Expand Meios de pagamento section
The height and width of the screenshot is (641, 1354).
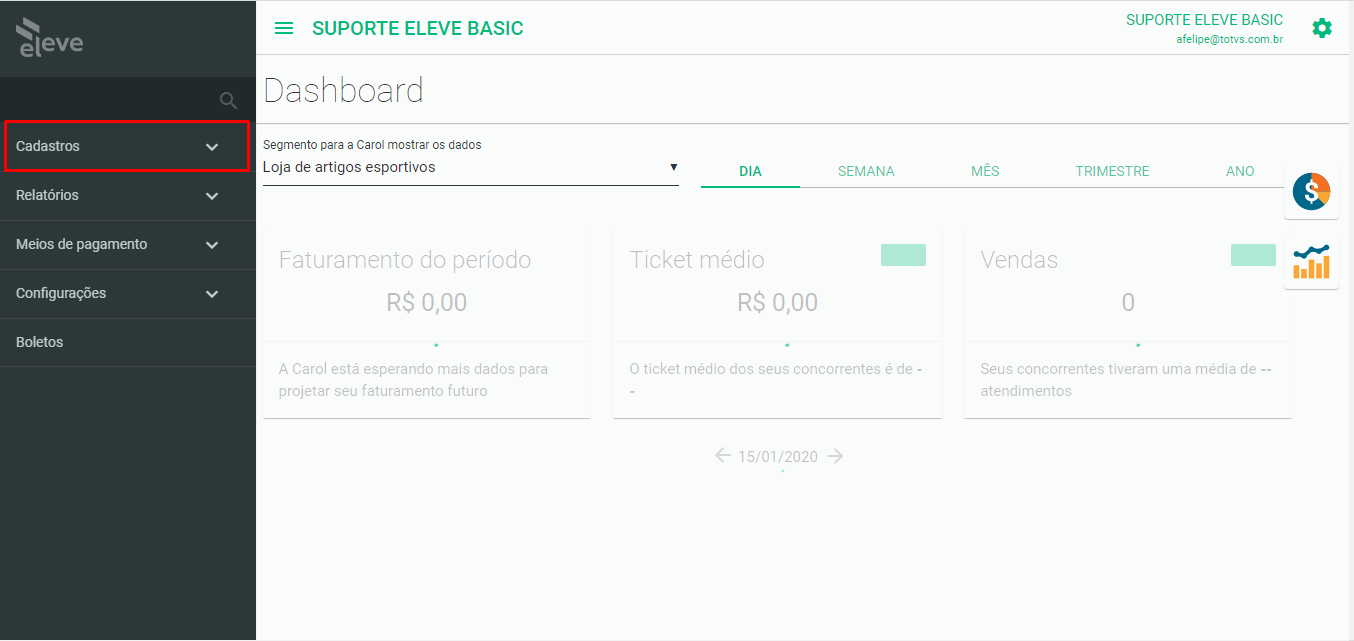coord(128,245)
